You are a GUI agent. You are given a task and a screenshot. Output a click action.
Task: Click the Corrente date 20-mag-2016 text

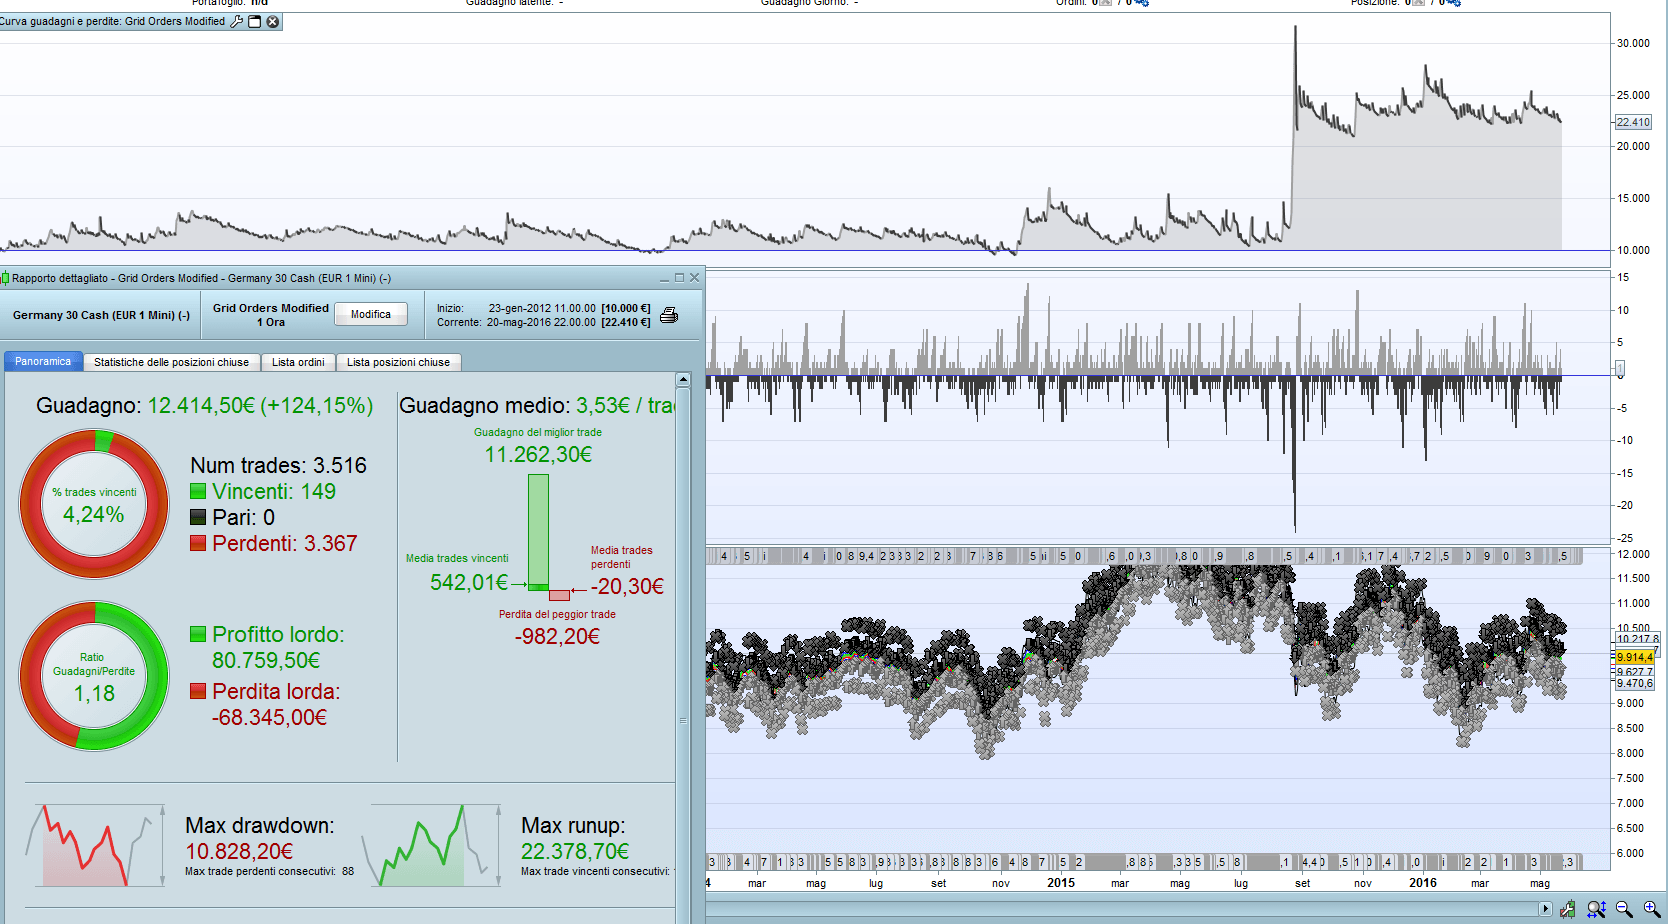point(541,322)
